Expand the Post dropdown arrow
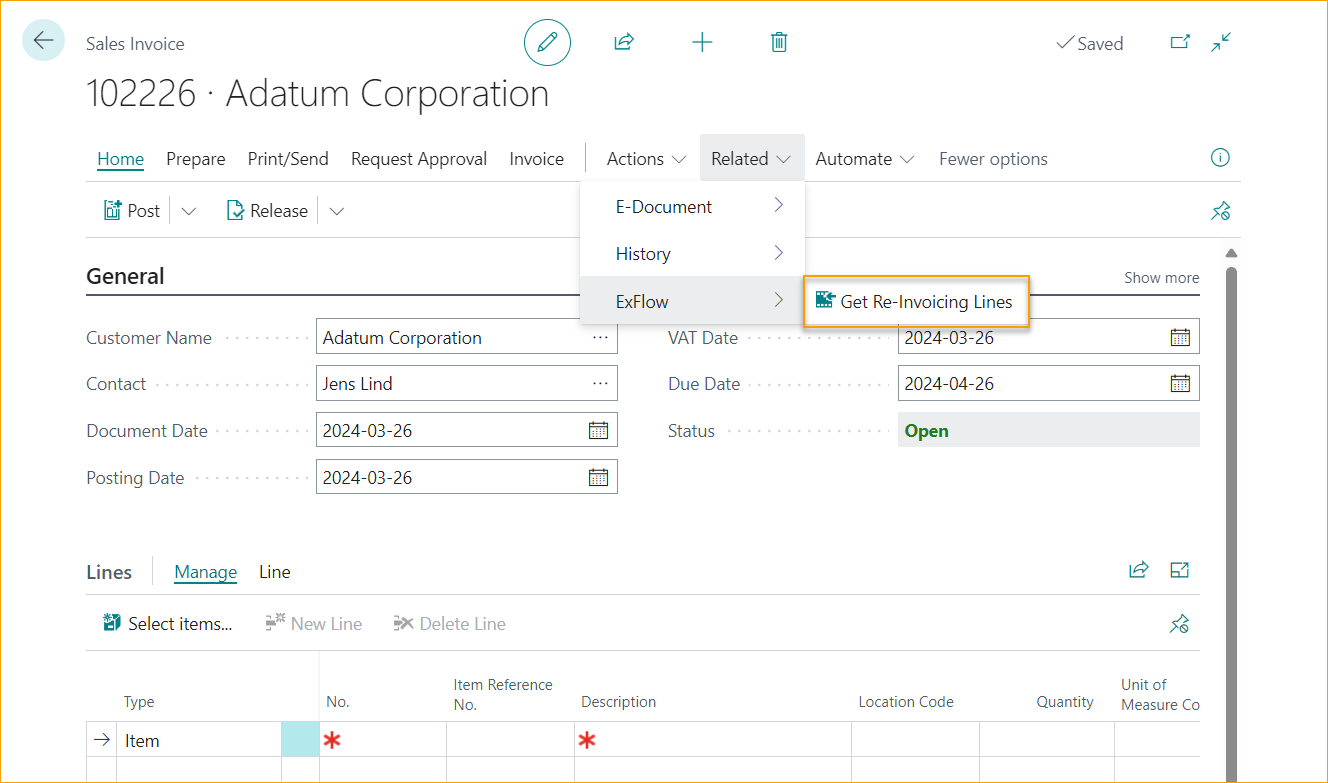The width and height of the screenshot is (1328, 783). coord(188,211)
